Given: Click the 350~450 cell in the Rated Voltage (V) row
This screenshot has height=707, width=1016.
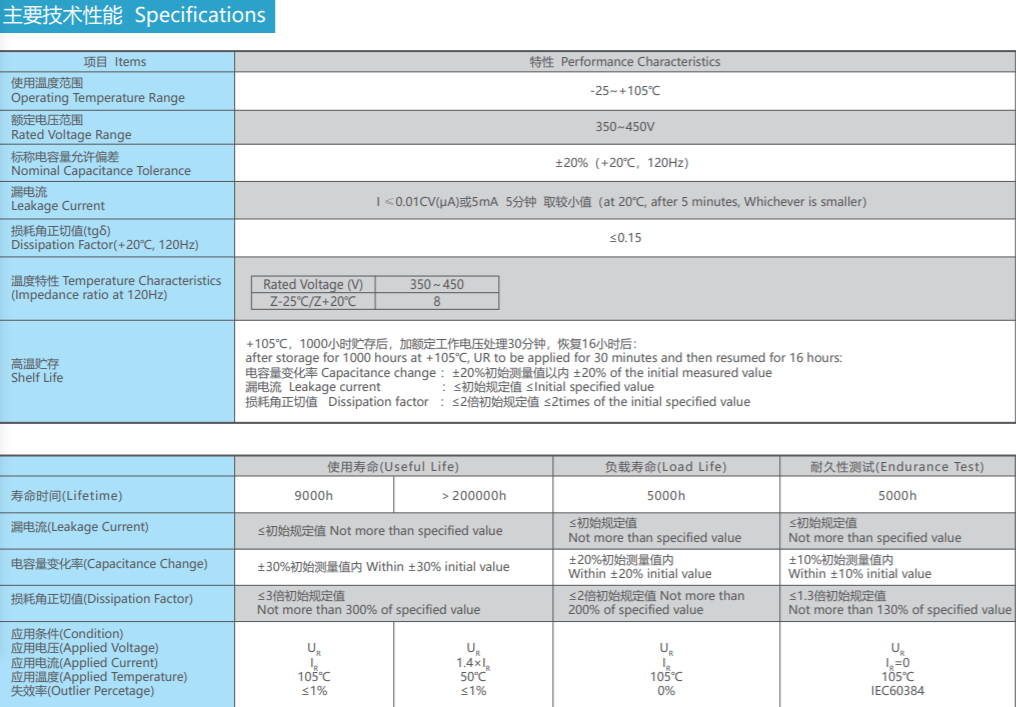Looking at the screenshot, I should pyautogui.click(x=437, y=285).
